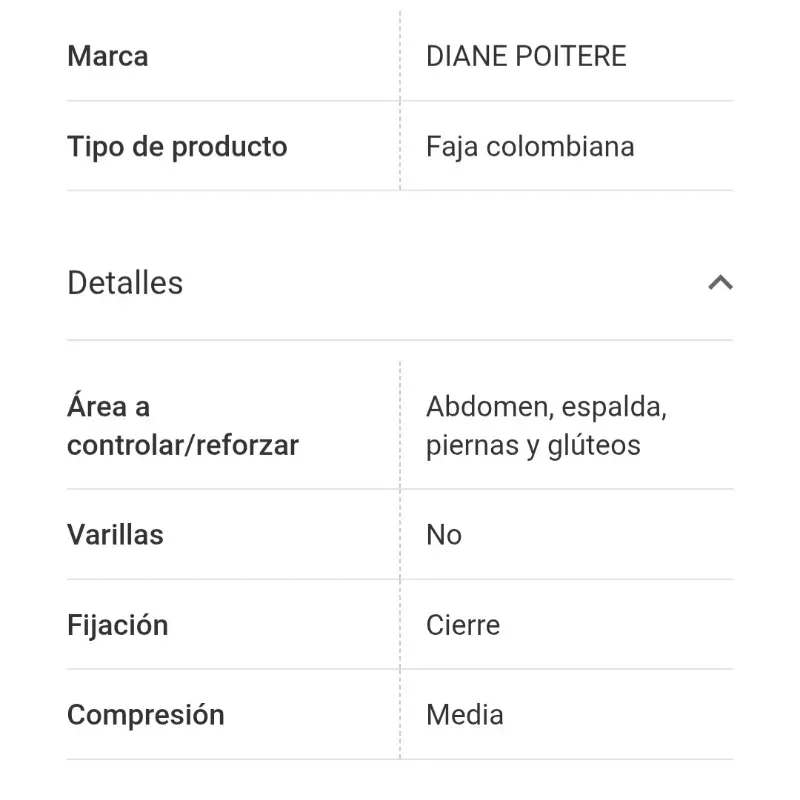The image size is (800, 800).
Task: Collapse the Detalles section using the chevron
Action: pyautogui.click(x=721, y=283)
